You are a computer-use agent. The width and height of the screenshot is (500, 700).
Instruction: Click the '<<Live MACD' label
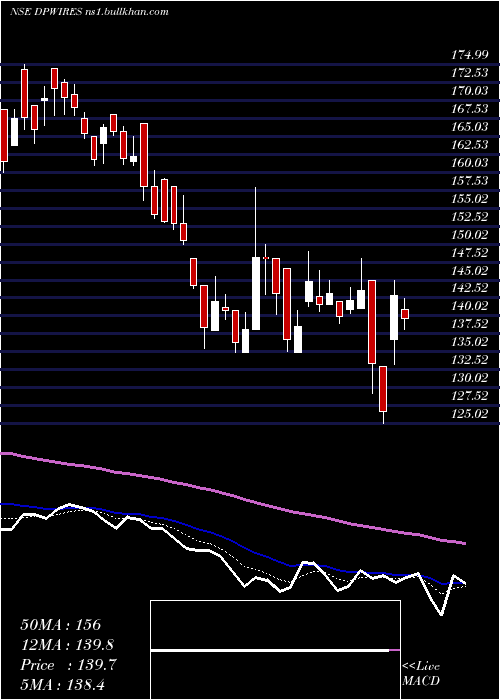click(421, 674)
